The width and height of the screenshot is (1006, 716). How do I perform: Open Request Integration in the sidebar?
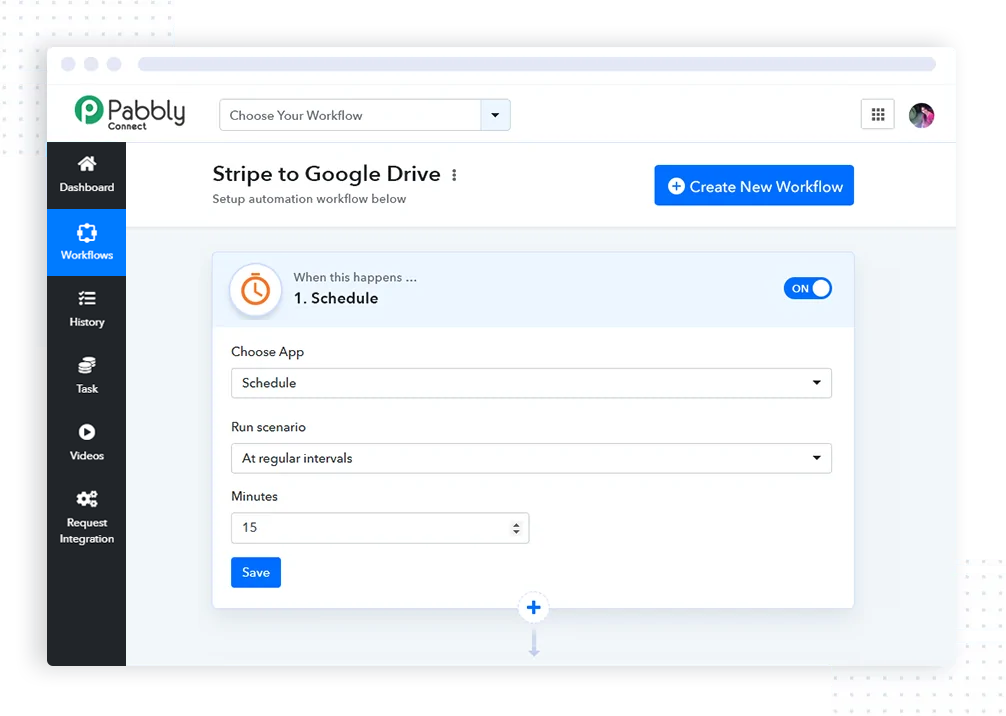click(x=87, y=517)
